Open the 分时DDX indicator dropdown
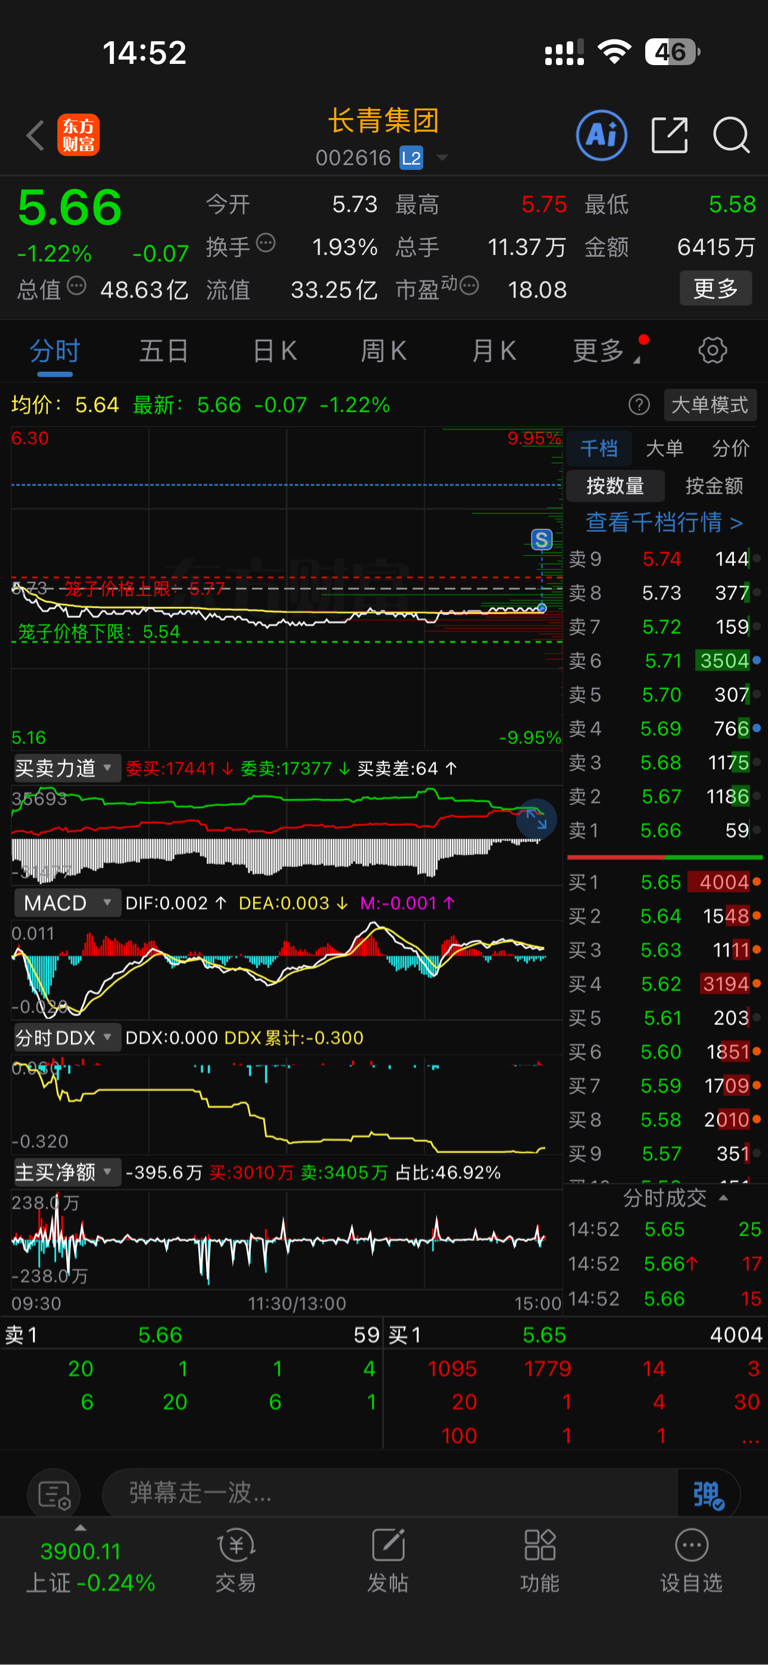768x1665 pixels. (x=66, y=1038)
